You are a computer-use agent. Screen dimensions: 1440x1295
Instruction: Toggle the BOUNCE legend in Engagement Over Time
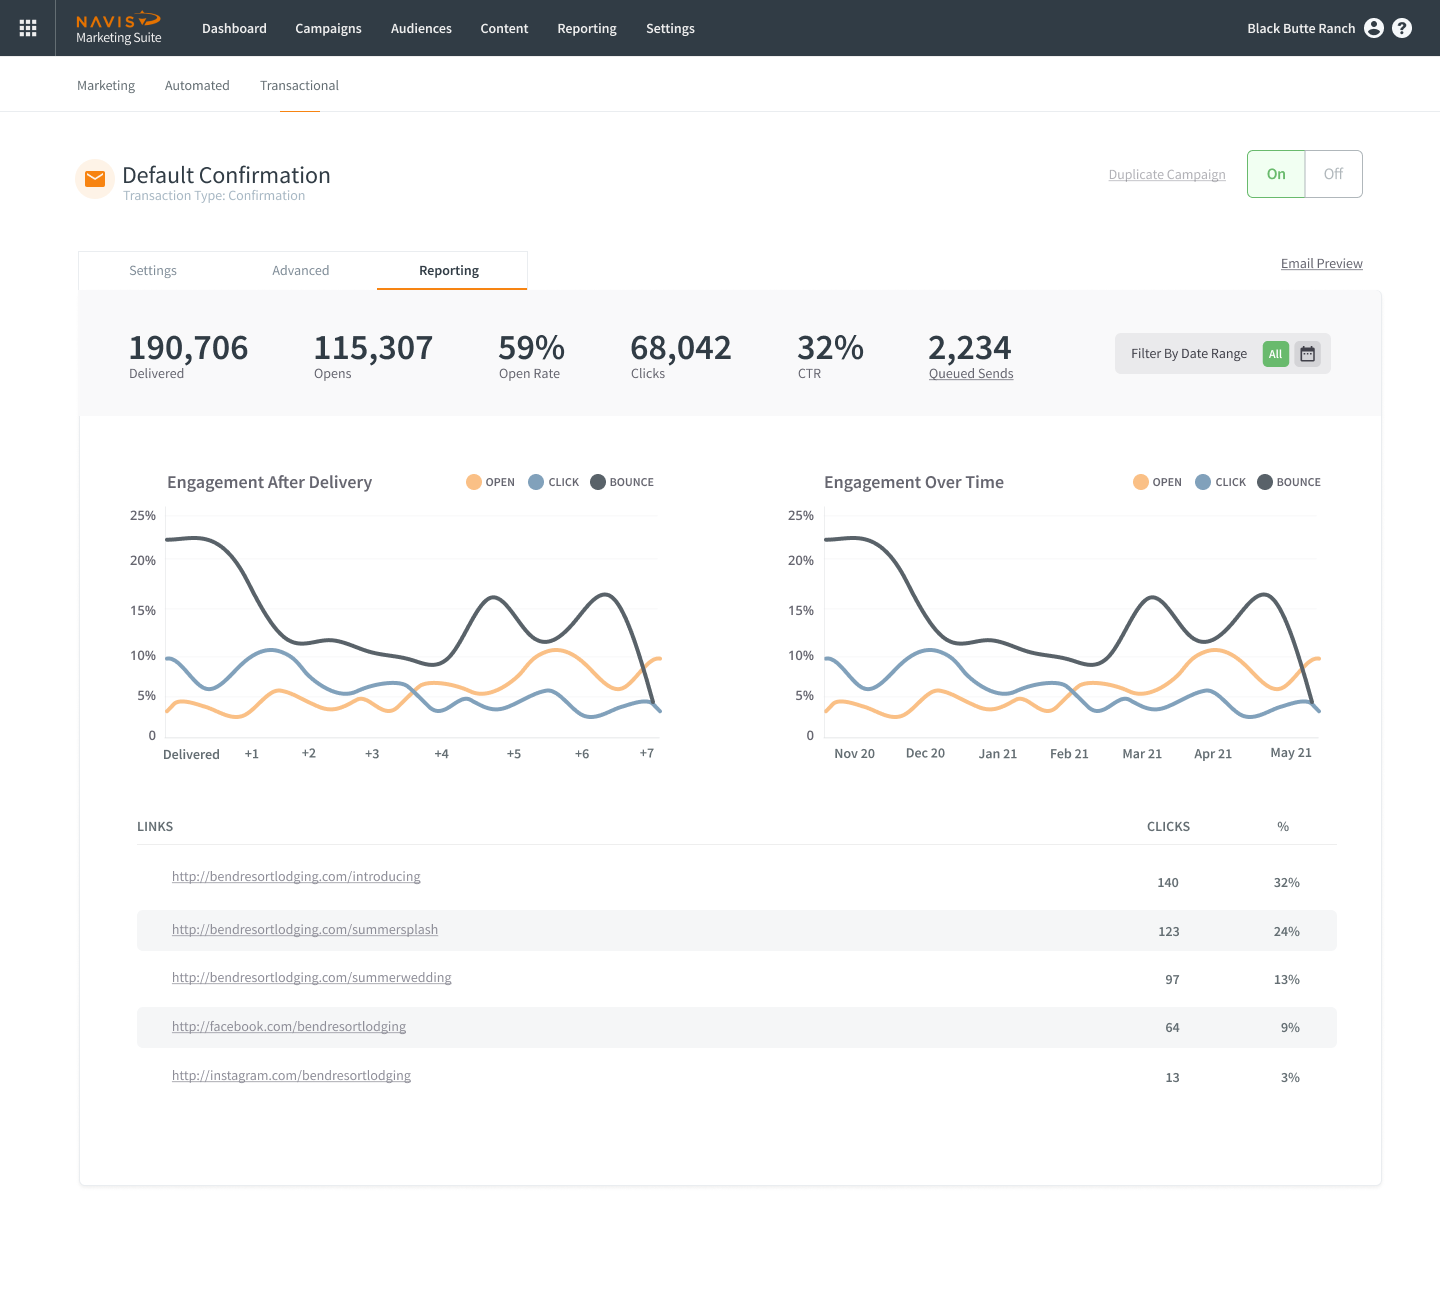click(x=1289, y=482)
